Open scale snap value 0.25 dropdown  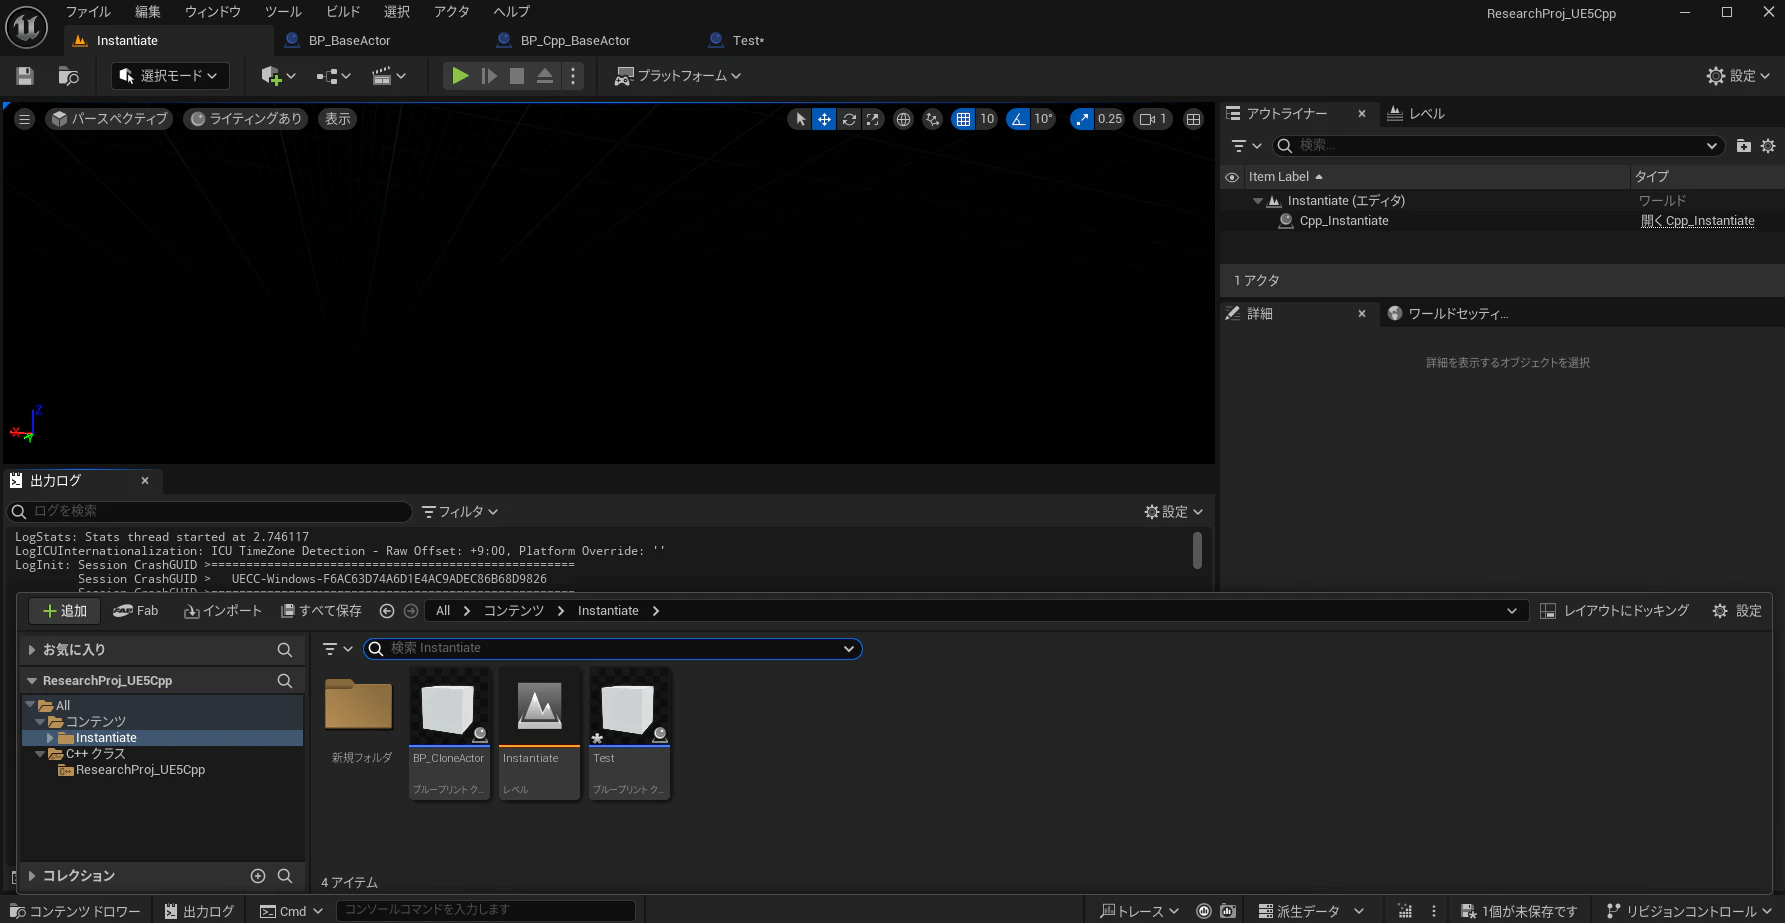pyautogui.click(x=1110, y=119)
